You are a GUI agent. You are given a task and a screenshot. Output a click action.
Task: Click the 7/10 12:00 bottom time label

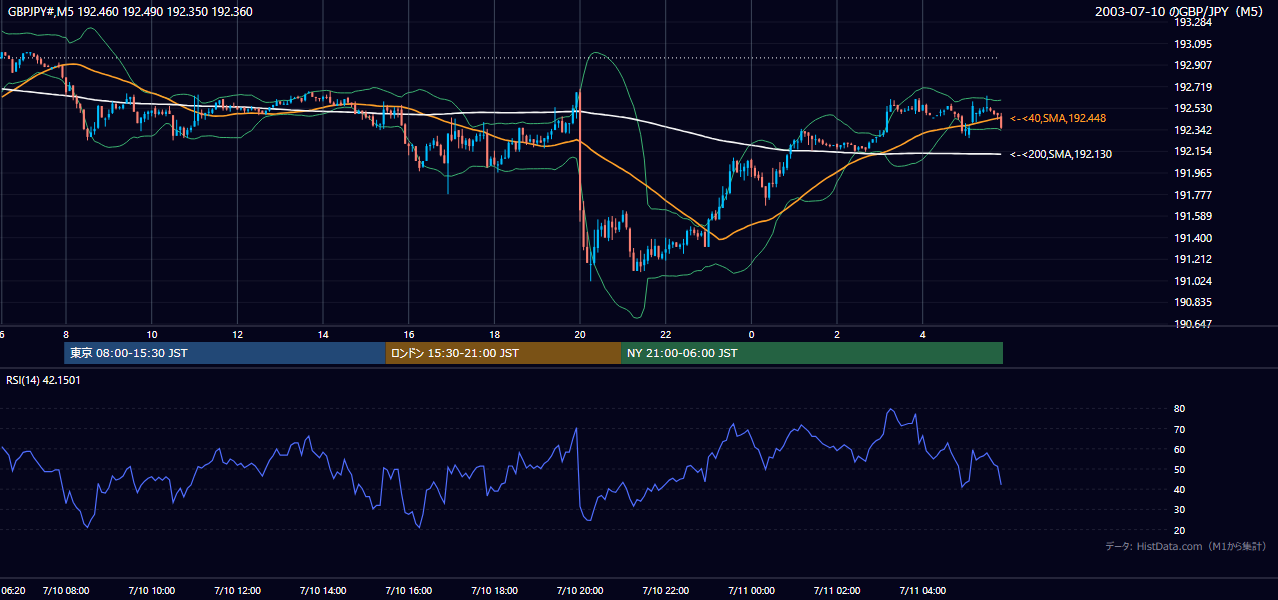pyautogui.click(x=237, y=591)
